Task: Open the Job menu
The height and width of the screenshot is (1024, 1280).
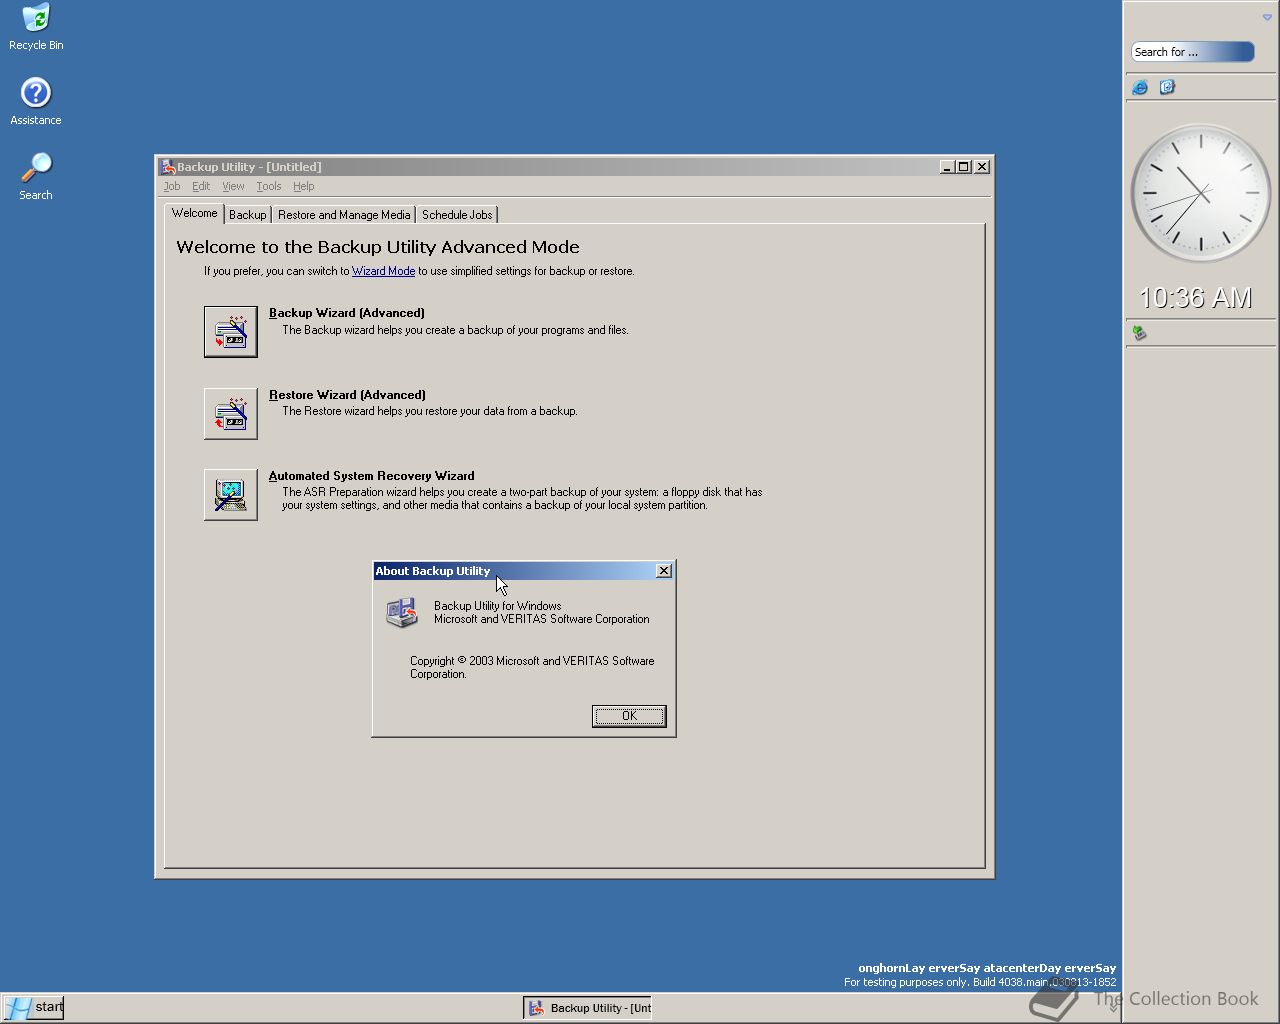Action: (172, 186)
